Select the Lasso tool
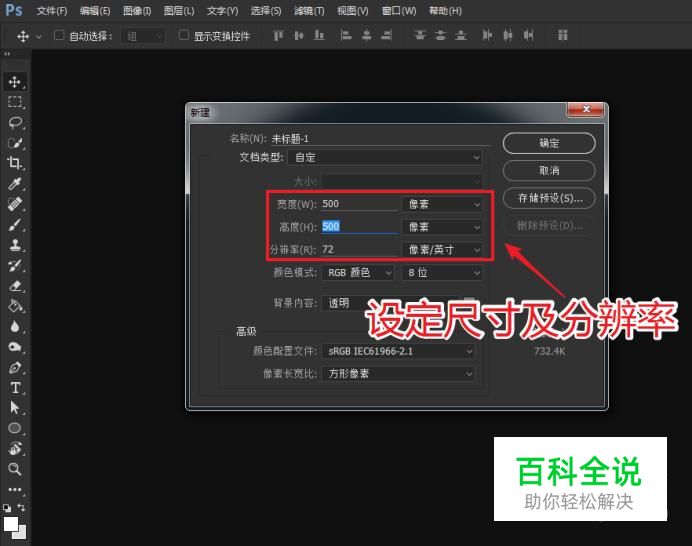This screenshot has height=546, width=692. [15, 123]
